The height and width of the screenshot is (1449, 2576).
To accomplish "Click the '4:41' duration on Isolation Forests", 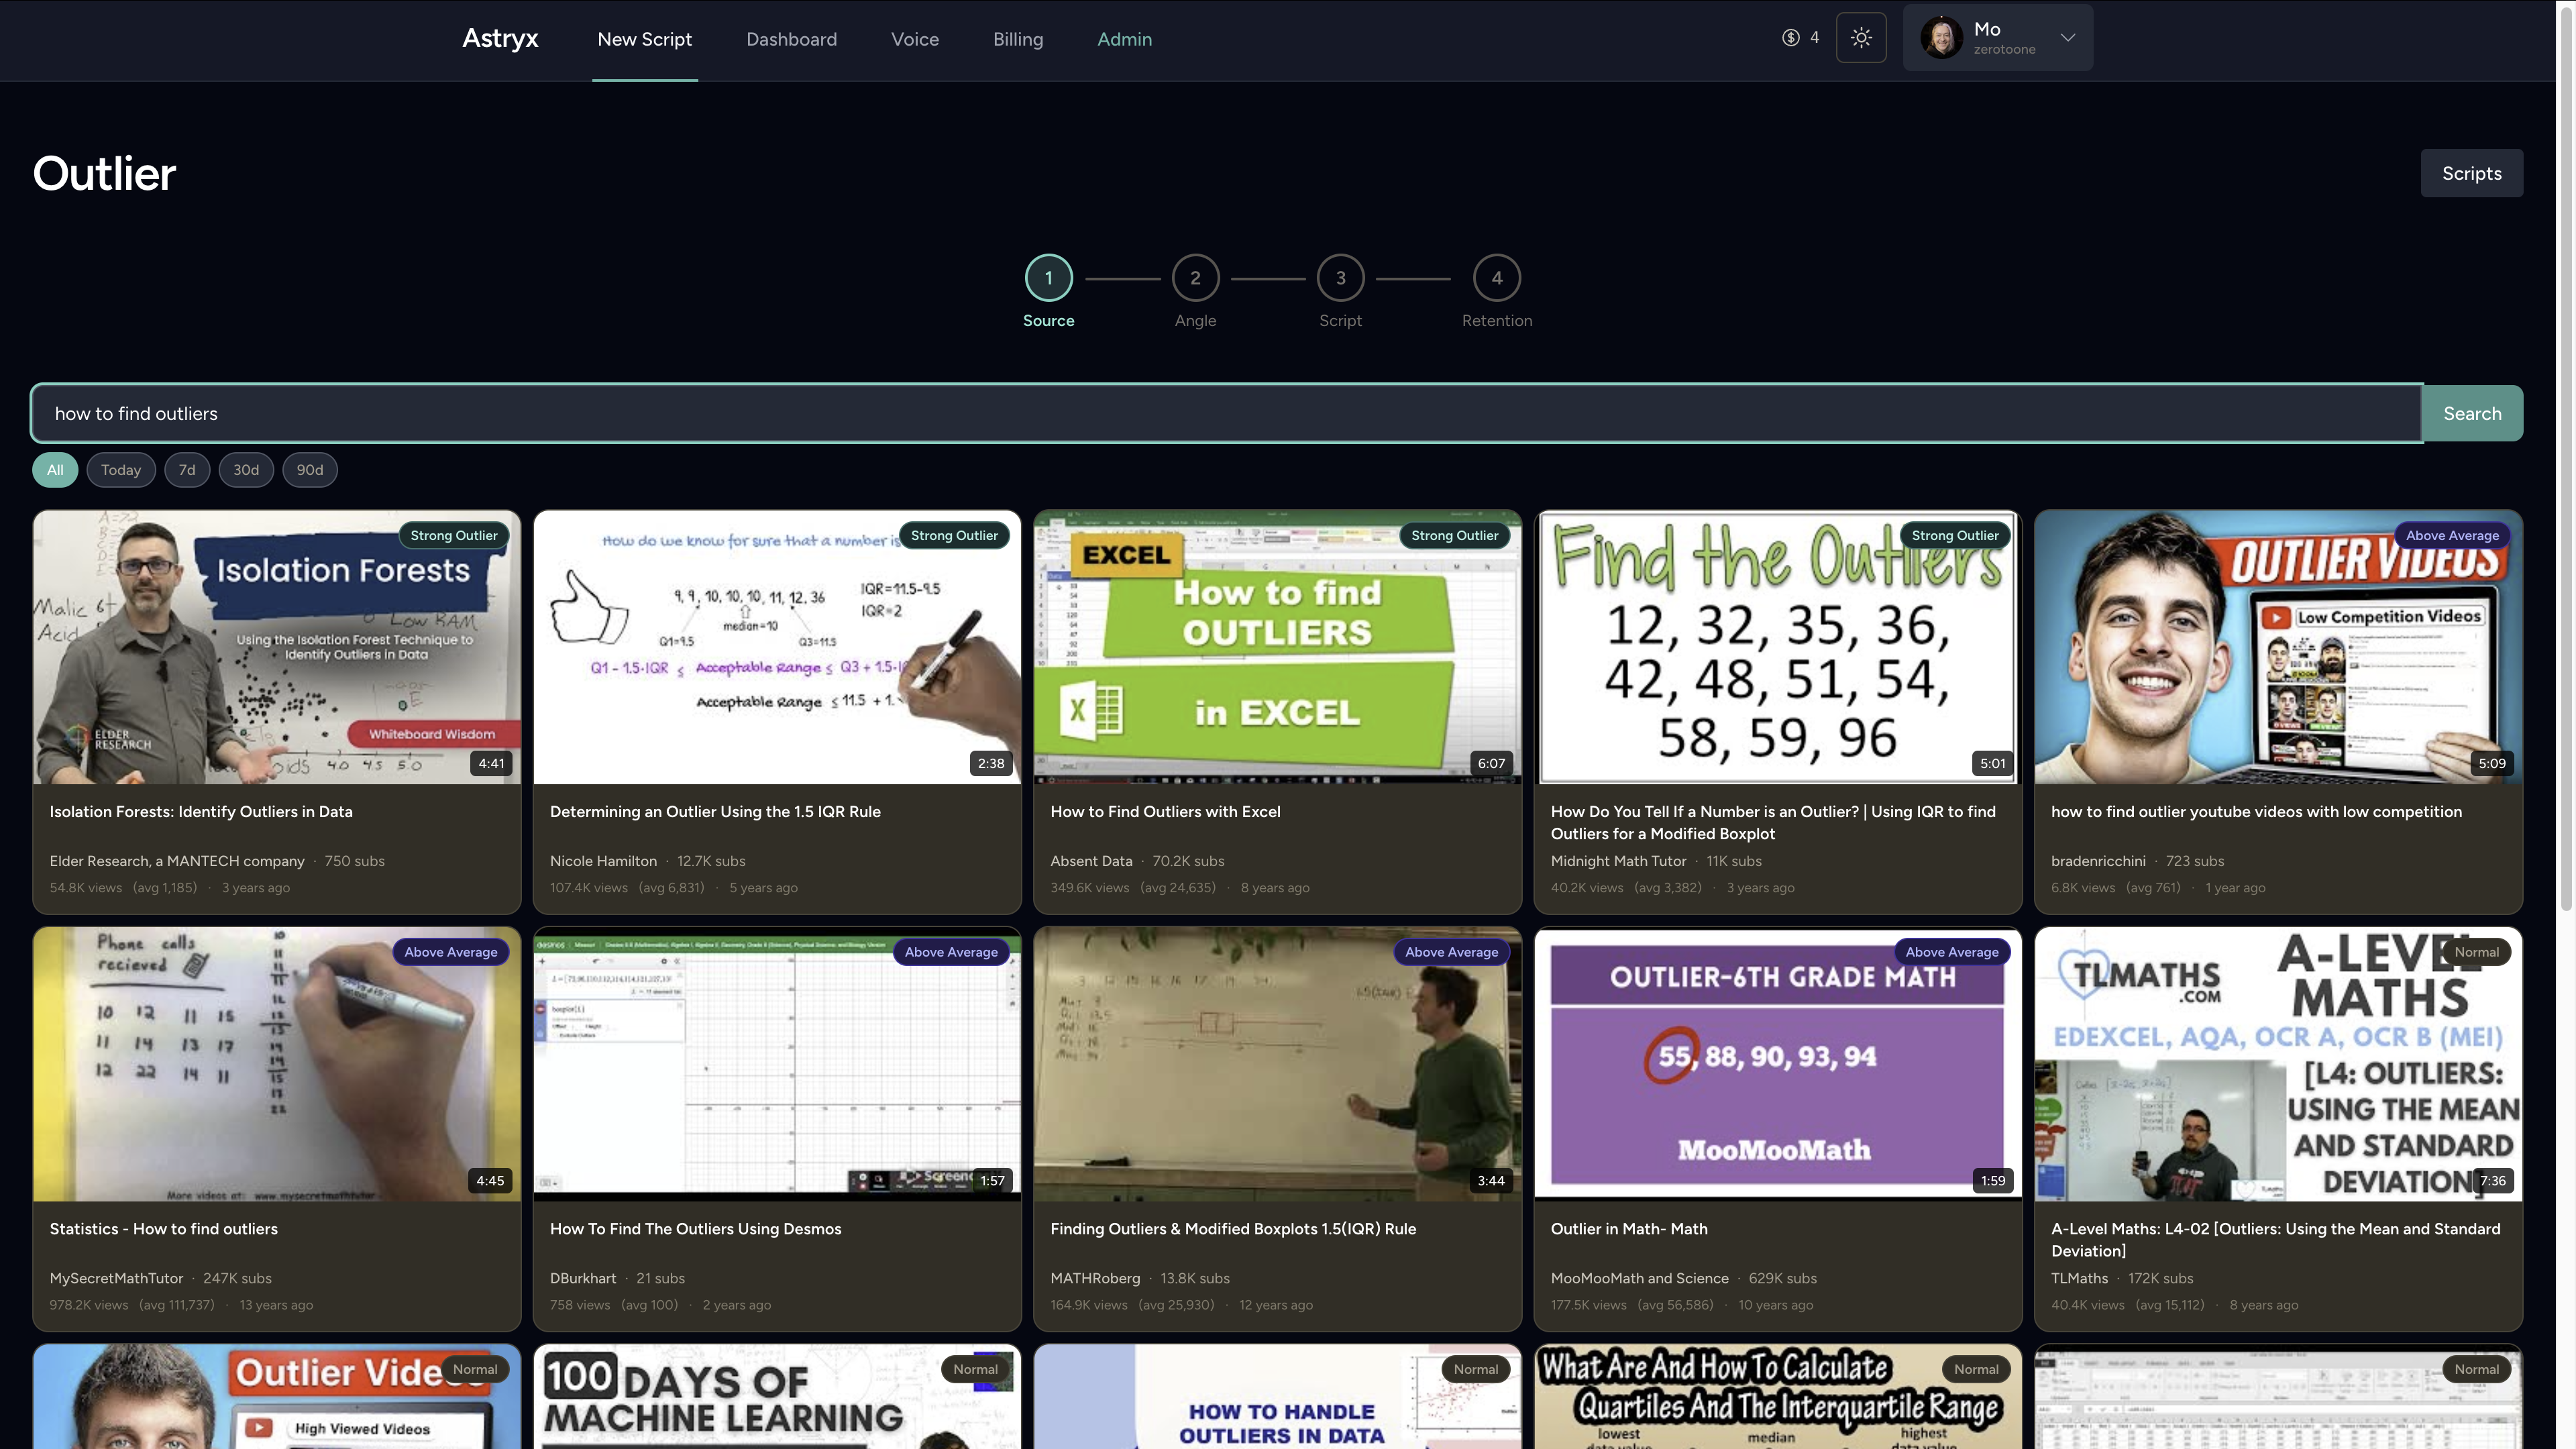I will pyautogui.click(x=491, y=764).
